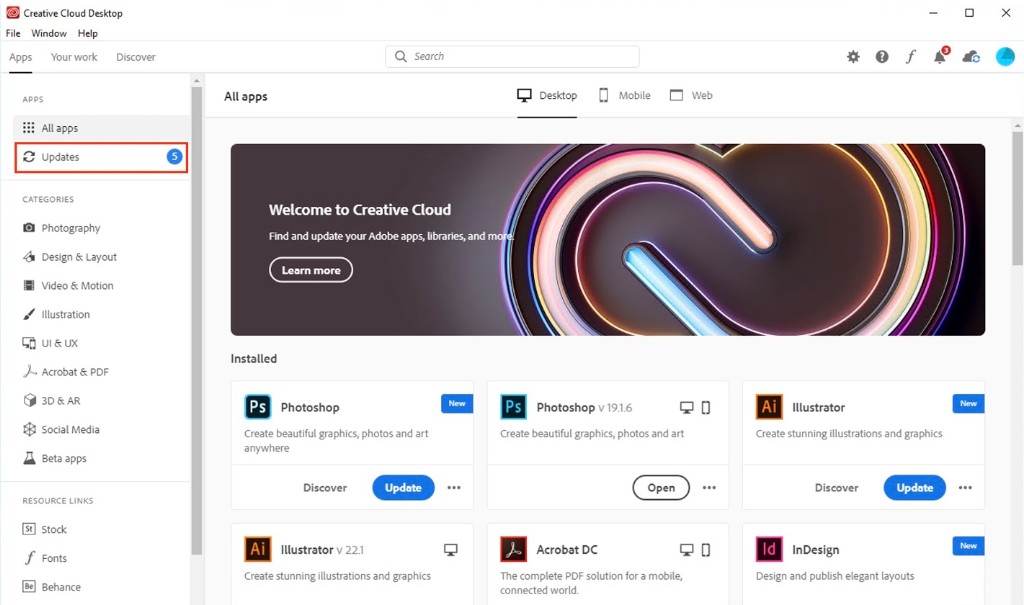Click the Illustrator v 22.1 app icon

pos(257,549)
